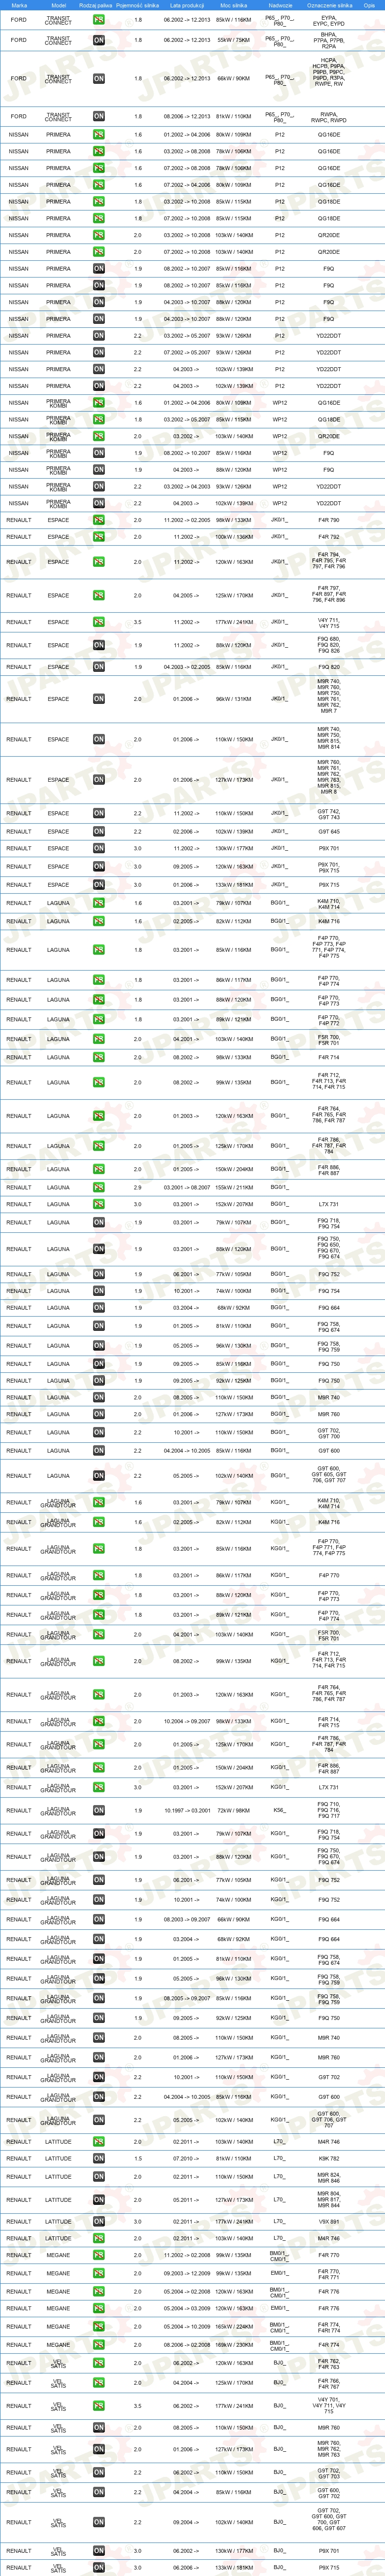
Task: Click ON icon for Espace G9T 645 row
Action: click(98, 832)
